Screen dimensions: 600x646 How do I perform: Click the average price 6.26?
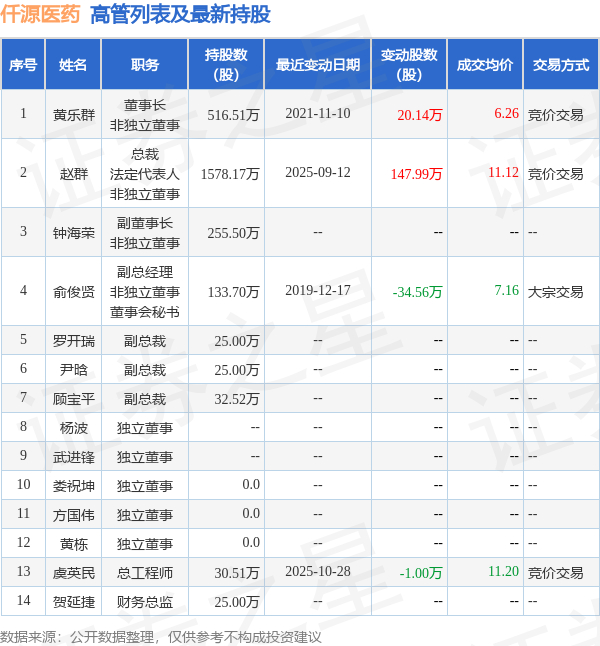(506, 113)
